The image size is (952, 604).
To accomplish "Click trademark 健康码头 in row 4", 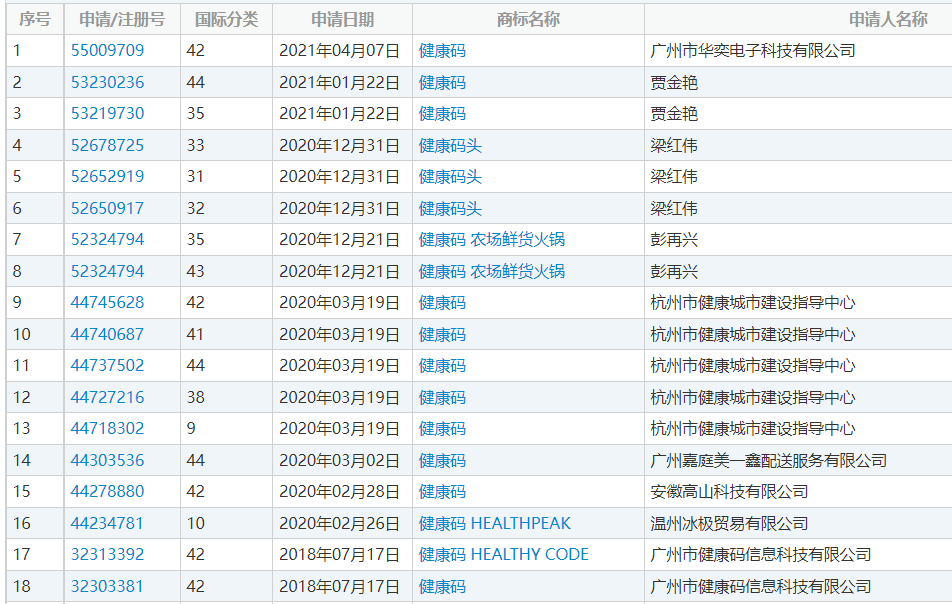I will coord(450,146).
